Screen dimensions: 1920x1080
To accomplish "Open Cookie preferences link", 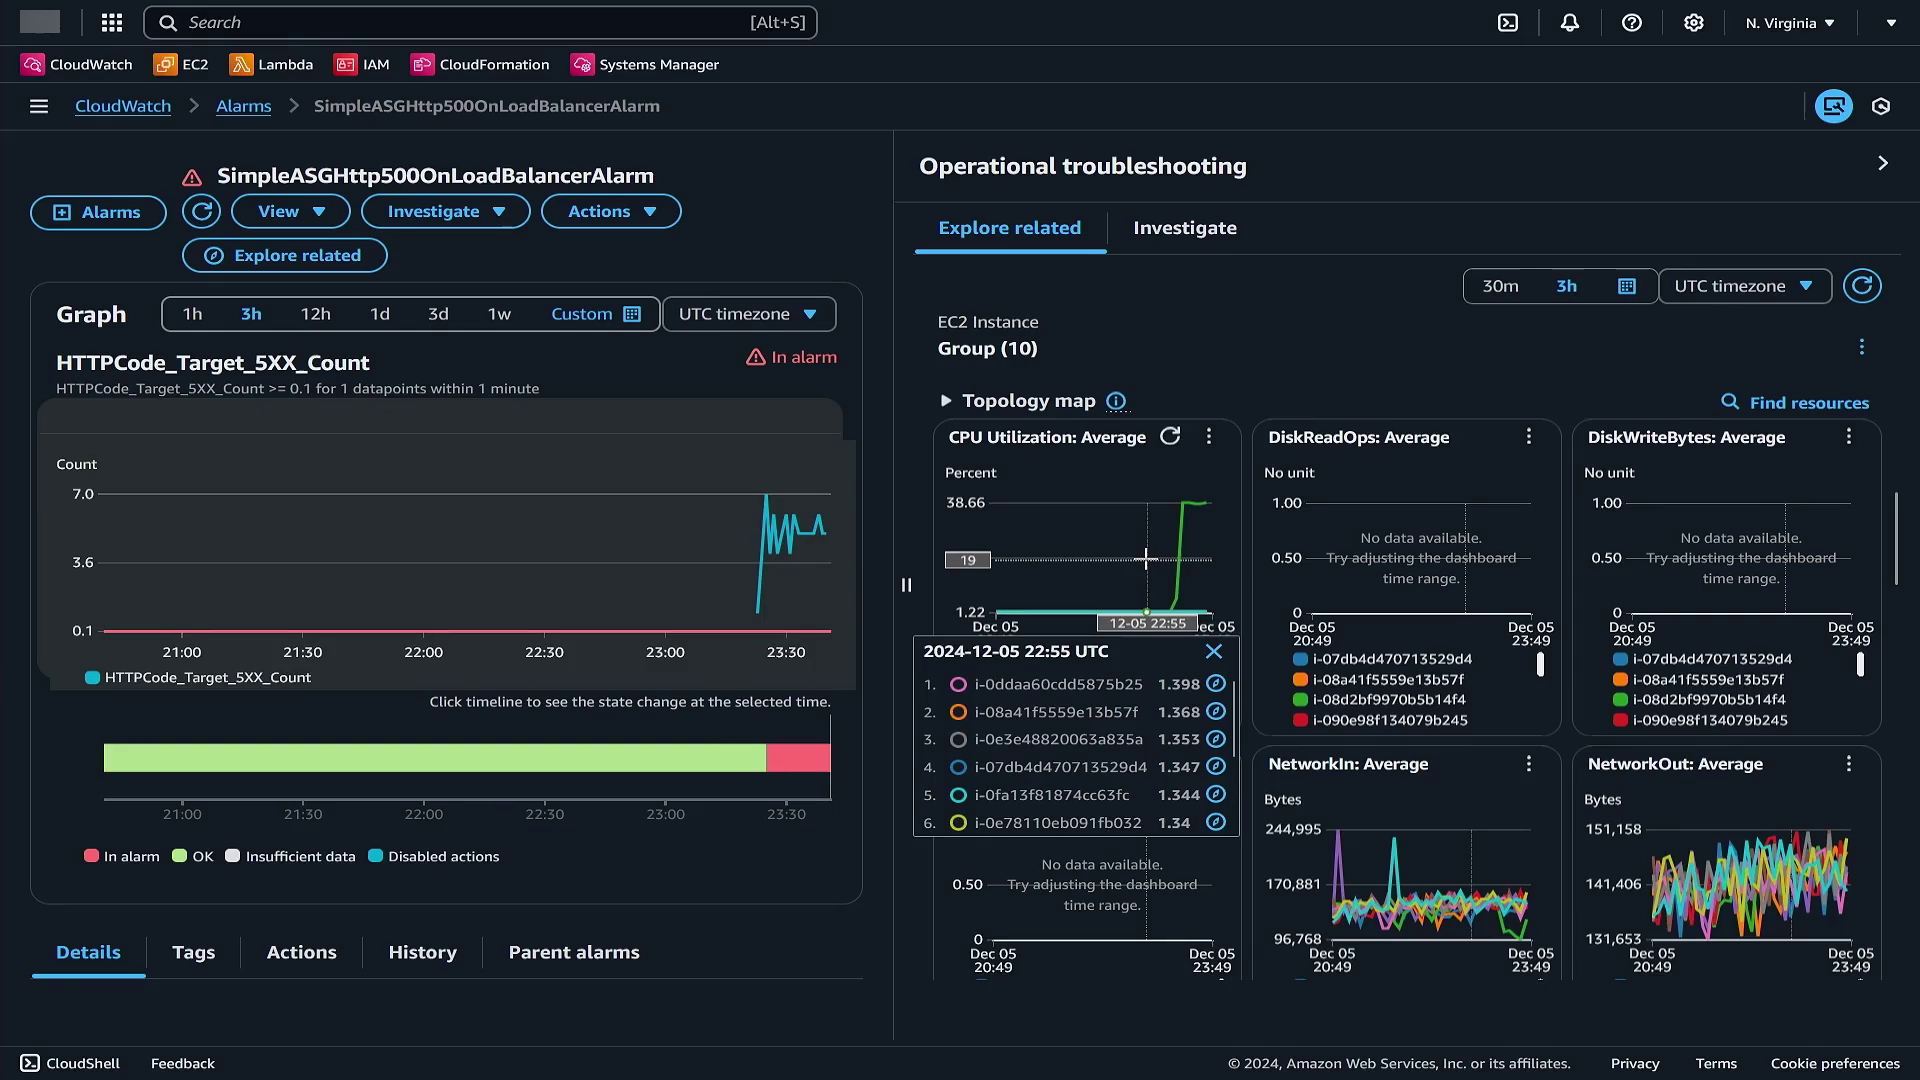I will pos(1835,1063).
